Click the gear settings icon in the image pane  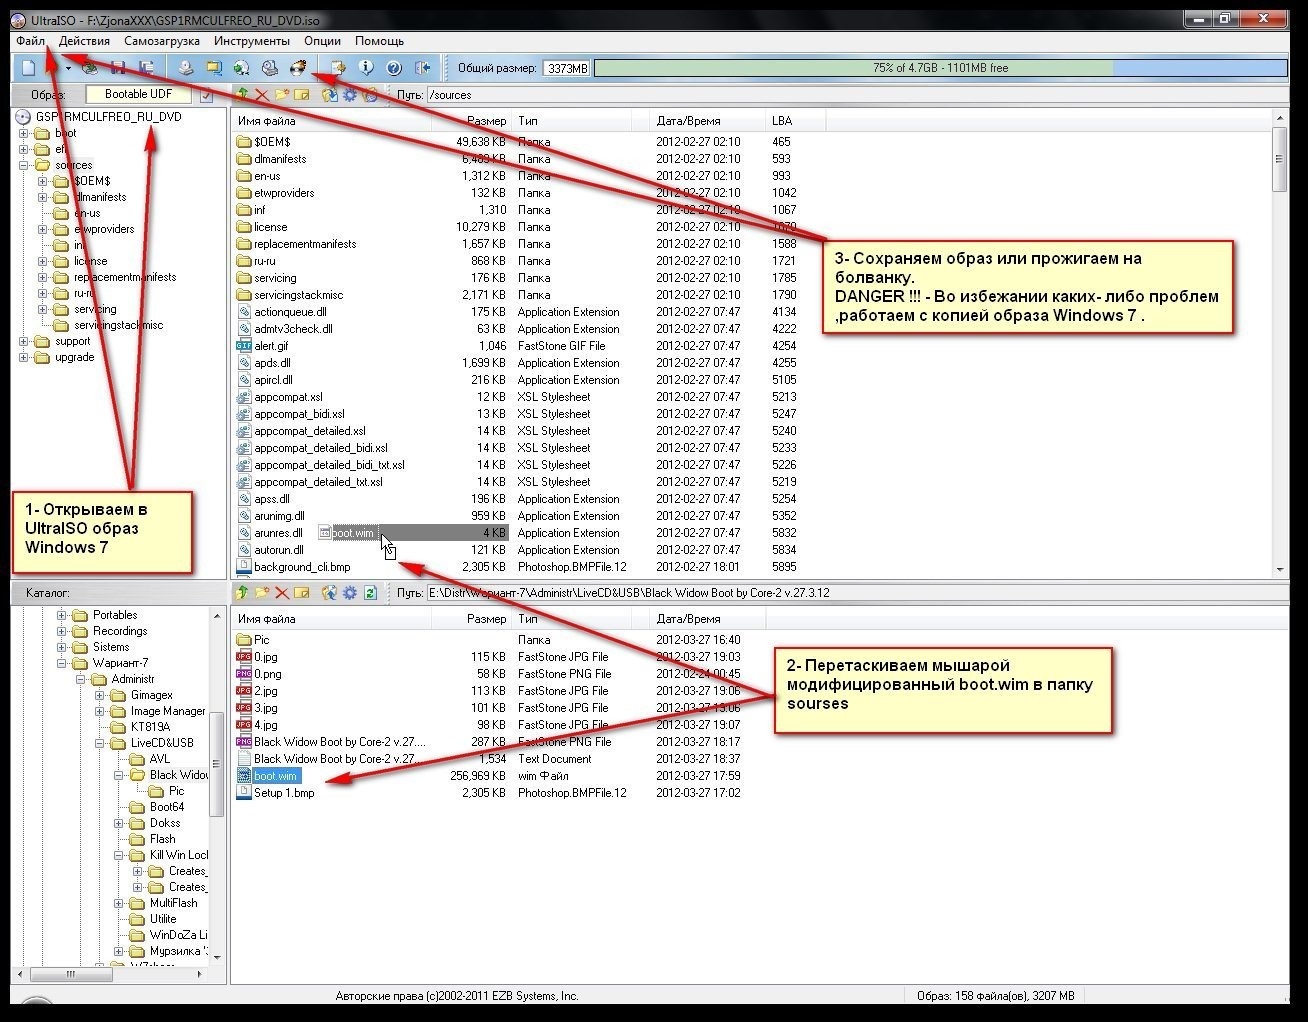[350, 94]
